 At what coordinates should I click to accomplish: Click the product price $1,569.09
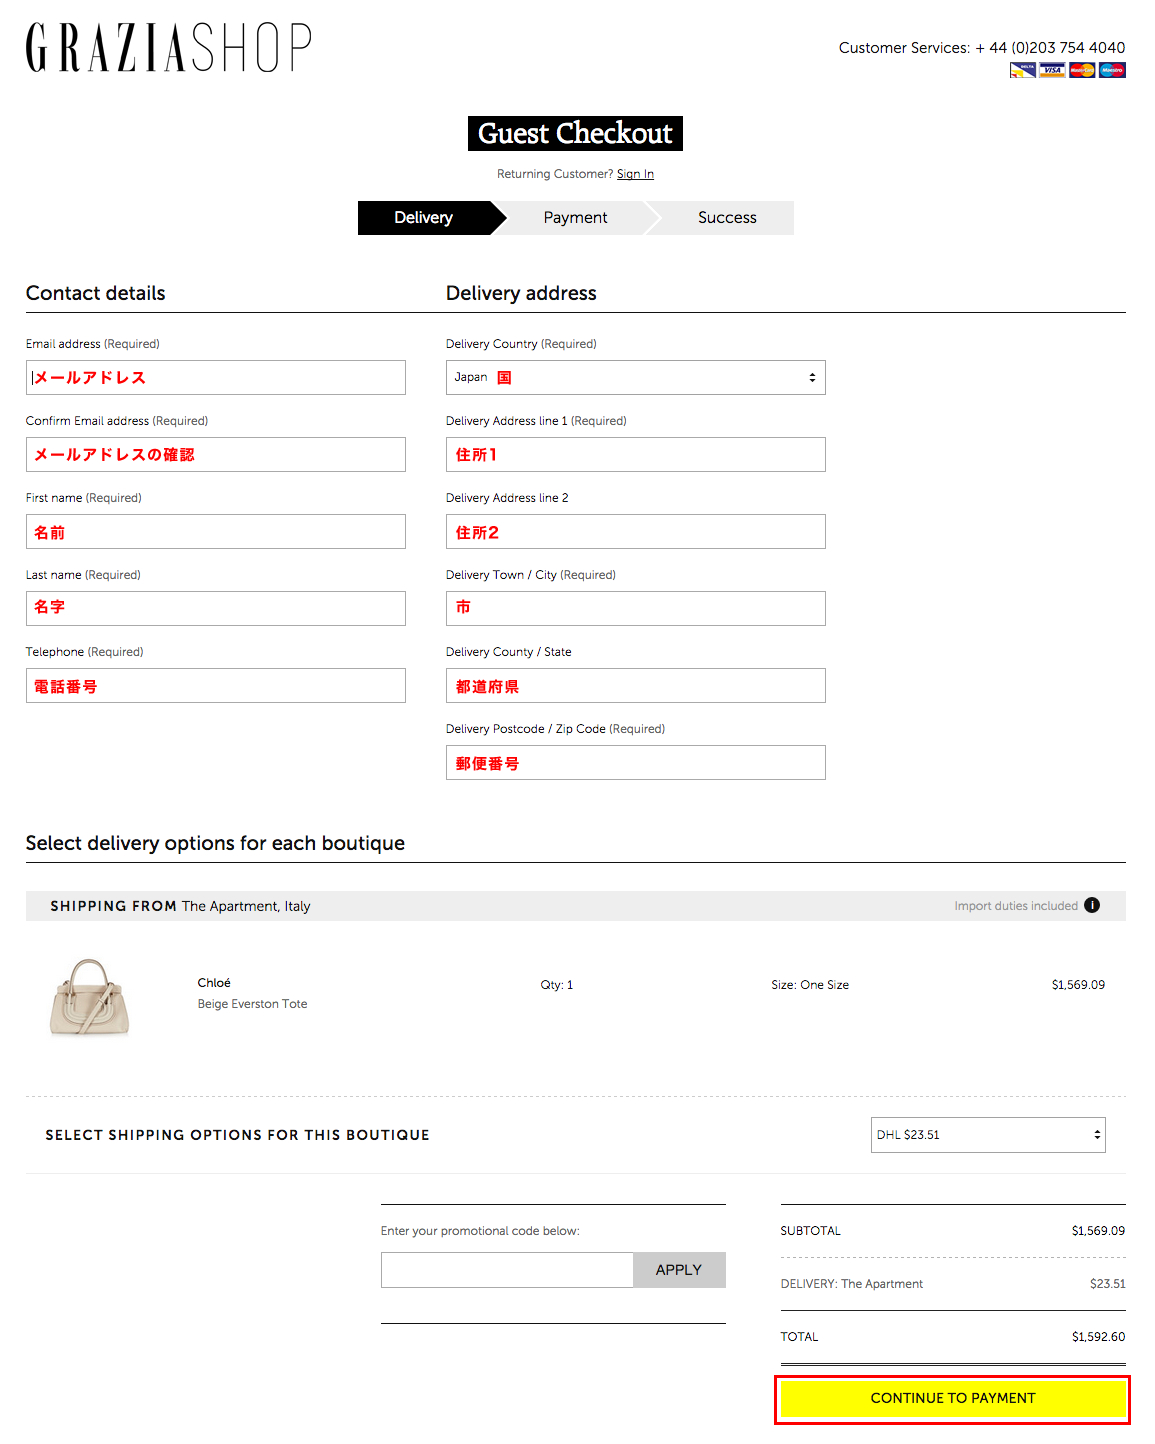click(1078, 985)
